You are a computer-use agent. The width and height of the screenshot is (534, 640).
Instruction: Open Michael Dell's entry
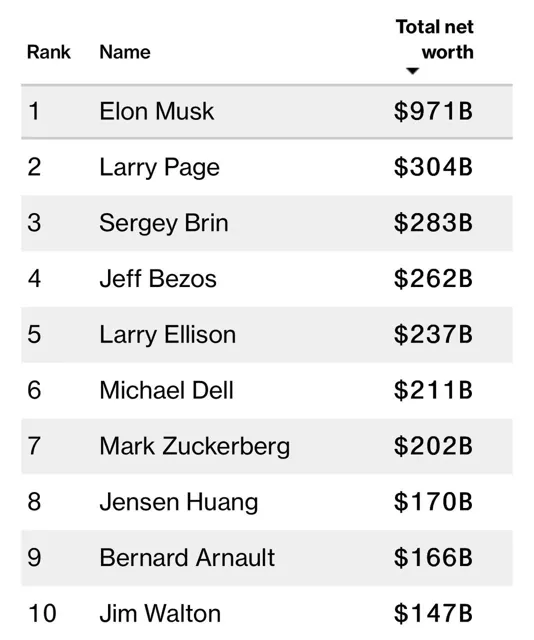pos(167,391)
